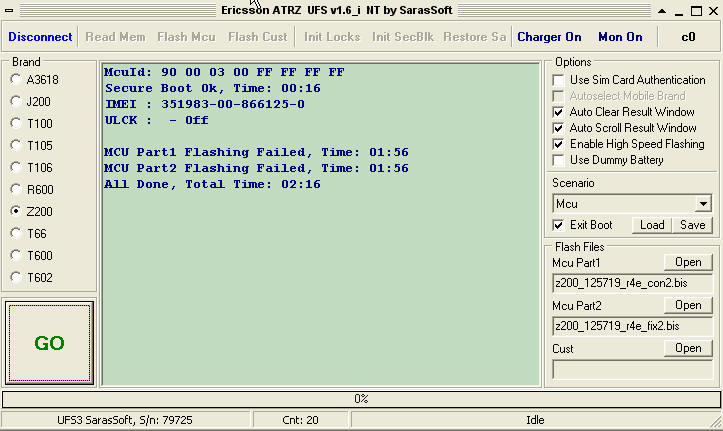Screen dimensions: 723x431
Task: Select the T106 brand radio button
Action: [x=16, y=167]
